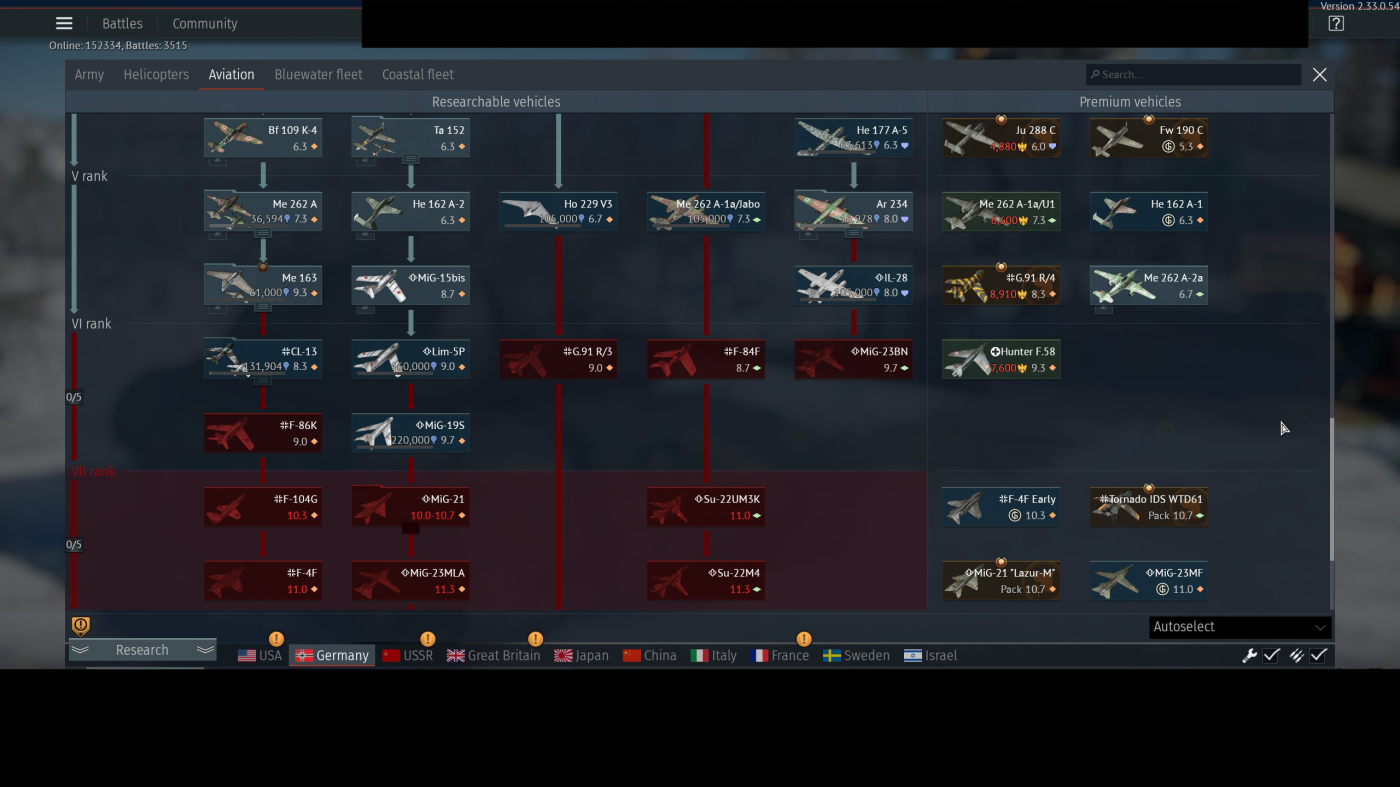Switch to the Bluewater fleet tab

click(x=318, y=75)
